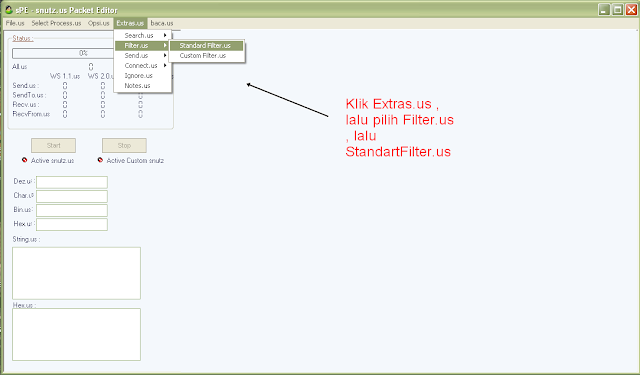The width and height of the screenshot is (640, 375).
Task: Click the SendTo.us : row label
Action: (29, 95)
